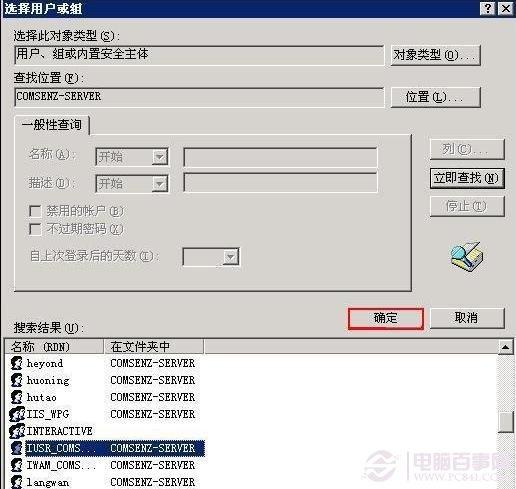The width and height of the screenshot is (516, 489).
Task: Click the user icon next to heyond
Action: [x=17, y=363]
